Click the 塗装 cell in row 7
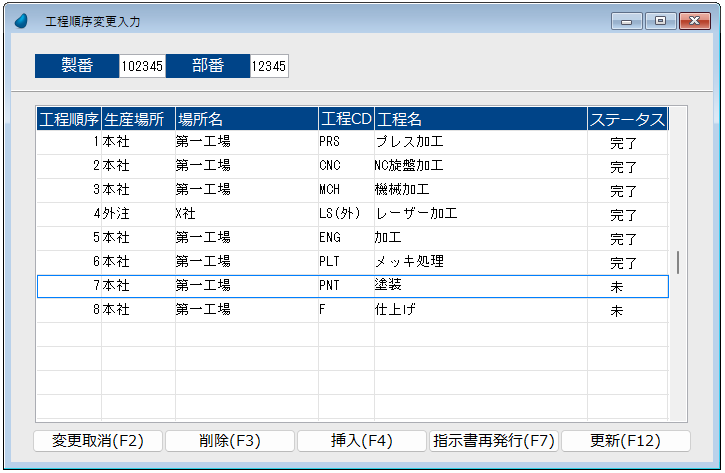 (480, 286)
